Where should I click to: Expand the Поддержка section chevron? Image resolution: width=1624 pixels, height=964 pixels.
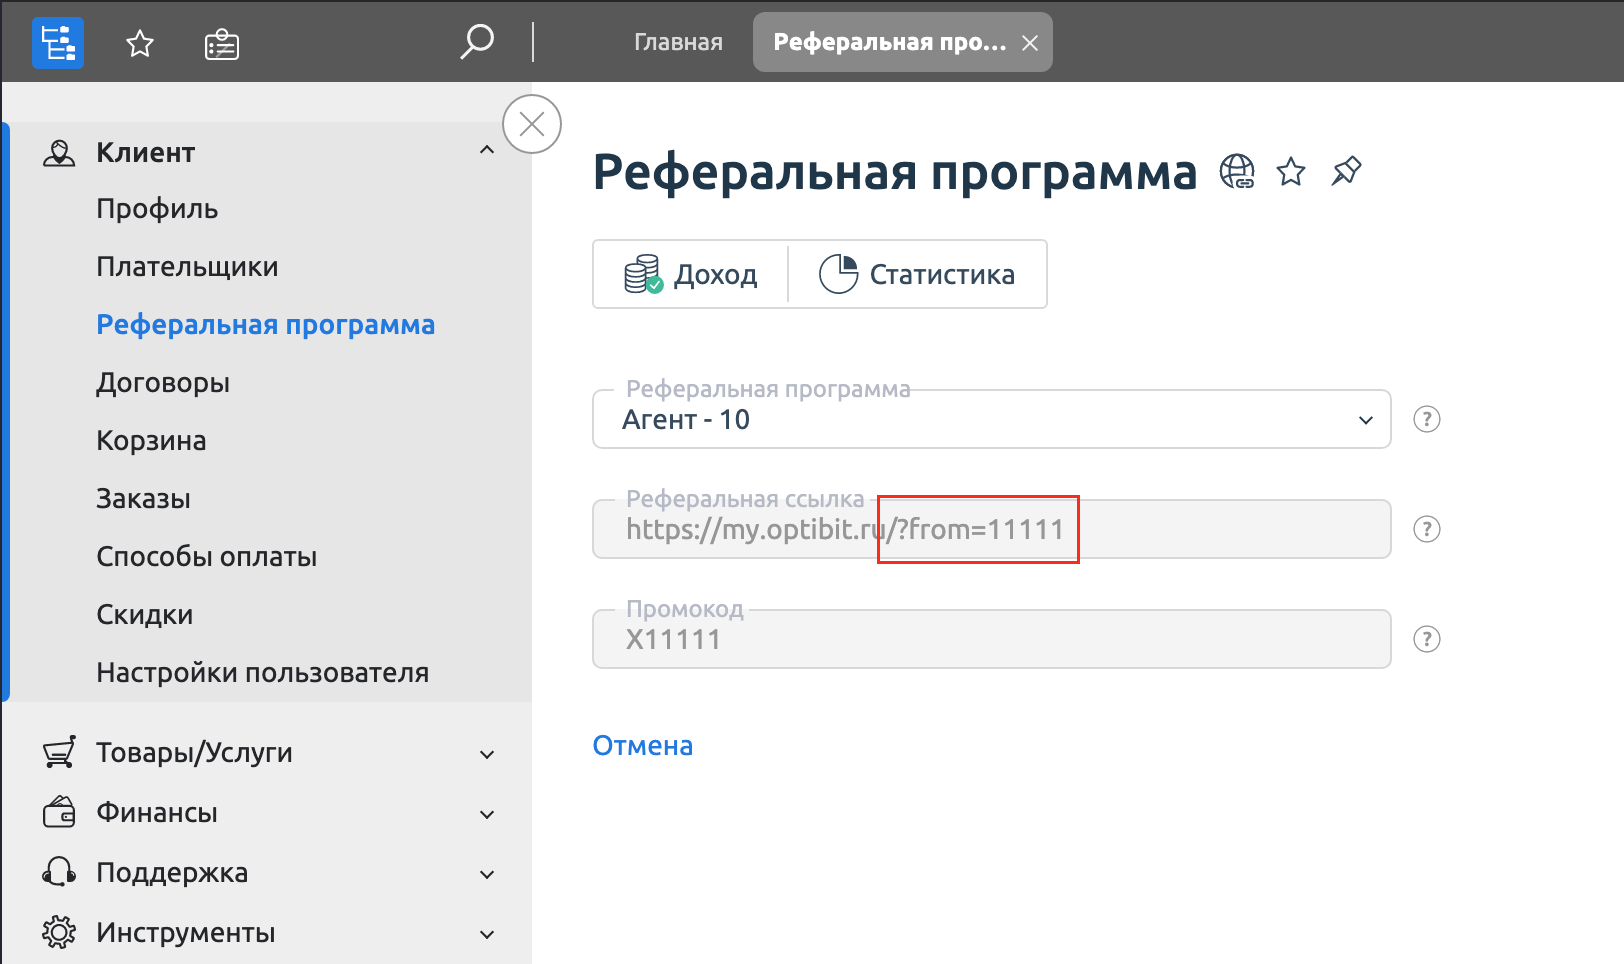[x=487, y=874]
